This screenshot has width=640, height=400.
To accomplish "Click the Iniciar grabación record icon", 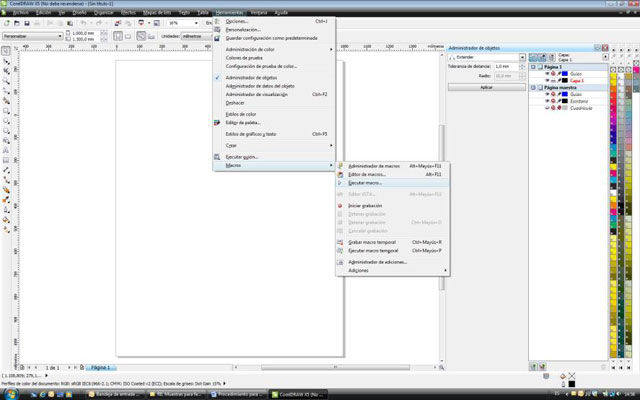I will pos(341,205).
